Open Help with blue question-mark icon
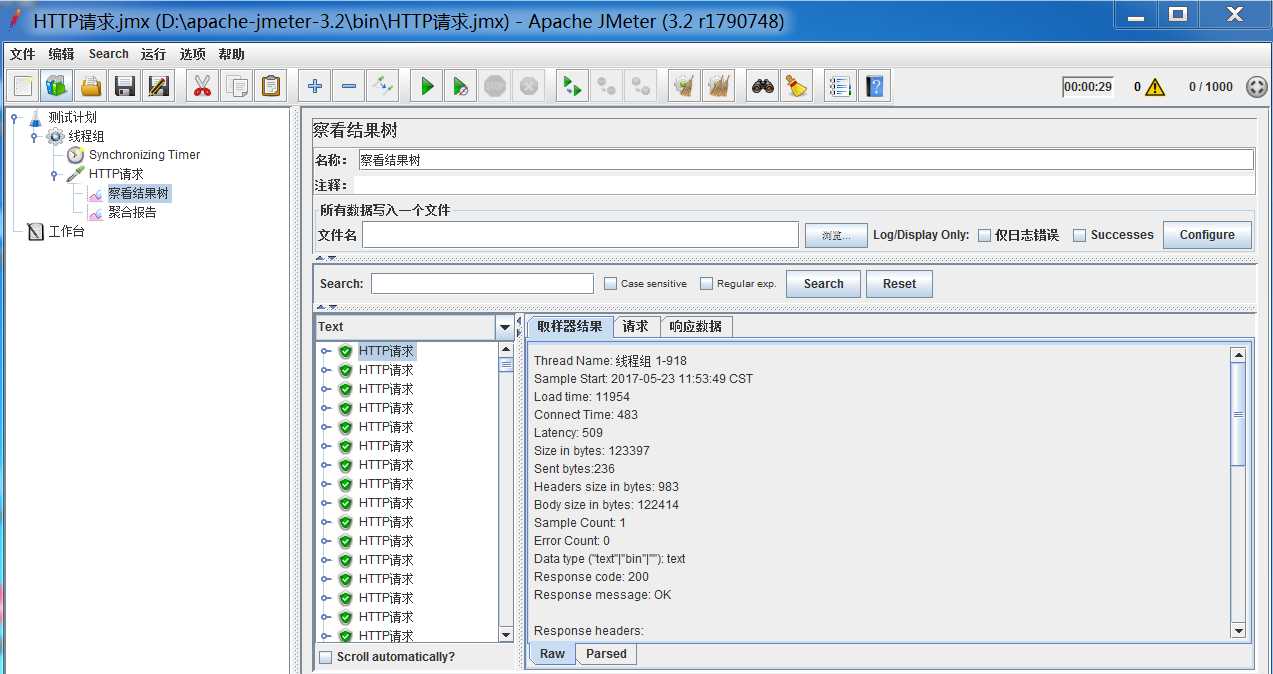 pos(875,86)
